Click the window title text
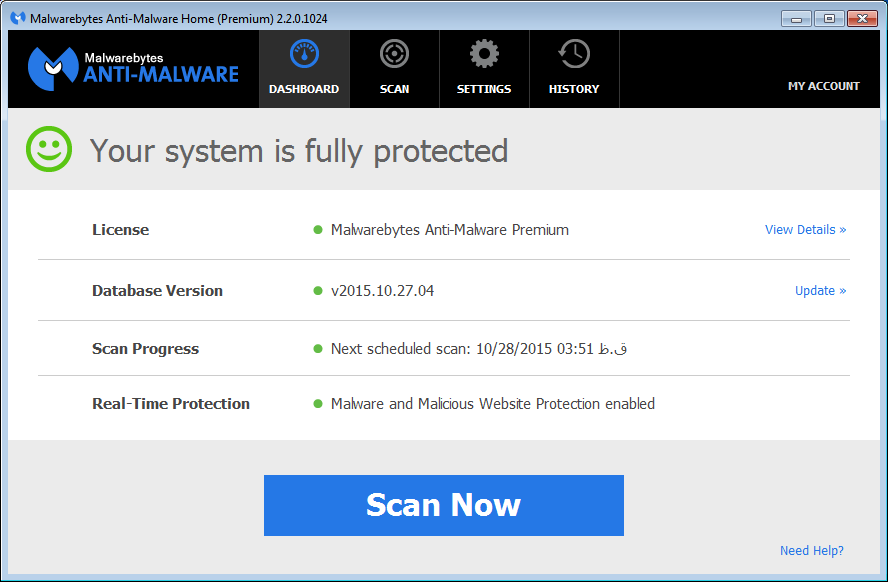Image resolution: width=888 pixels, height=582 pixels. pyautogui.click(x=178, y=19)
